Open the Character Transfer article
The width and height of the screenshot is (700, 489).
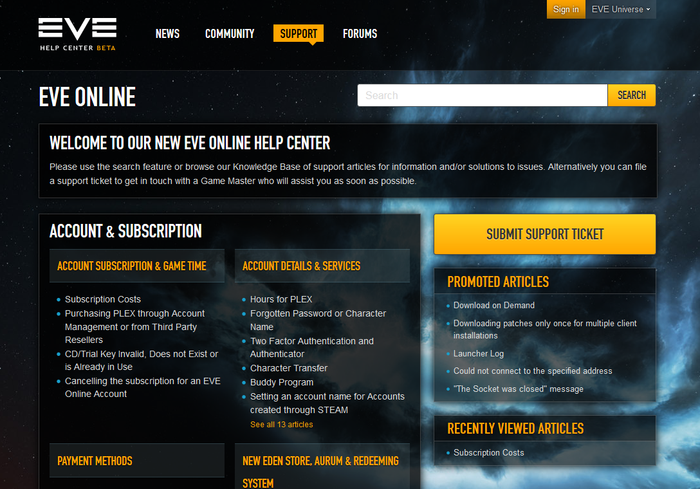pyautogui.click(x=289, y=368)
